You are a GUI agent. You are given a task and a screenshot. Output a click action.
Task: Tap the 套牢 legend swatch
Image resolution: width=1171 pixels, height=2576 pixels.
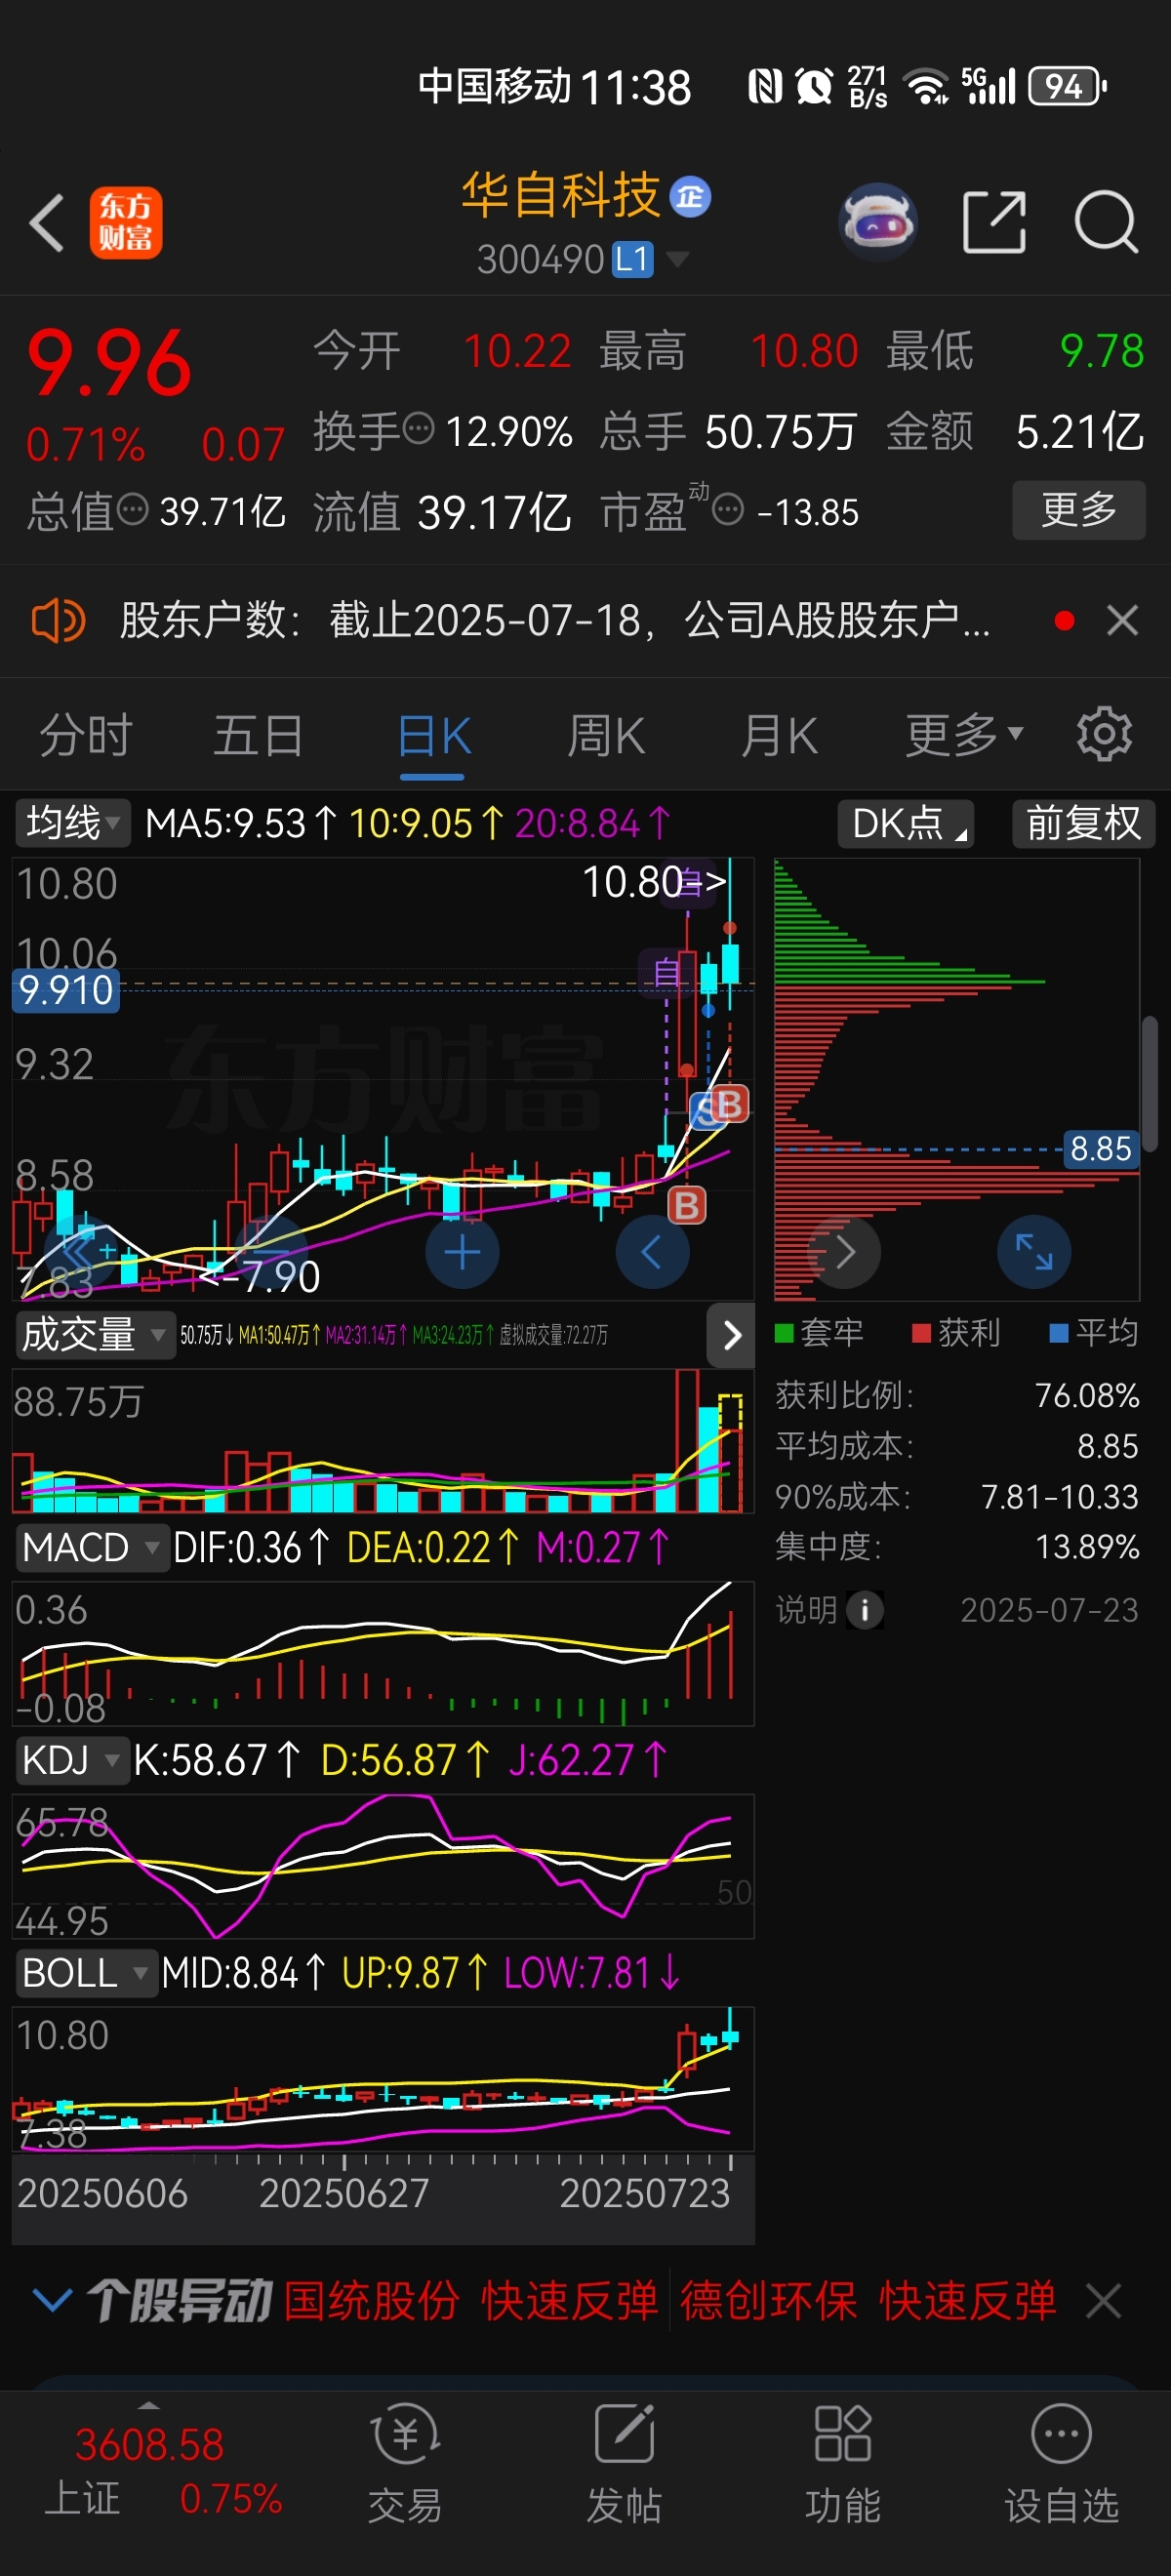[x=784, y=1333]
